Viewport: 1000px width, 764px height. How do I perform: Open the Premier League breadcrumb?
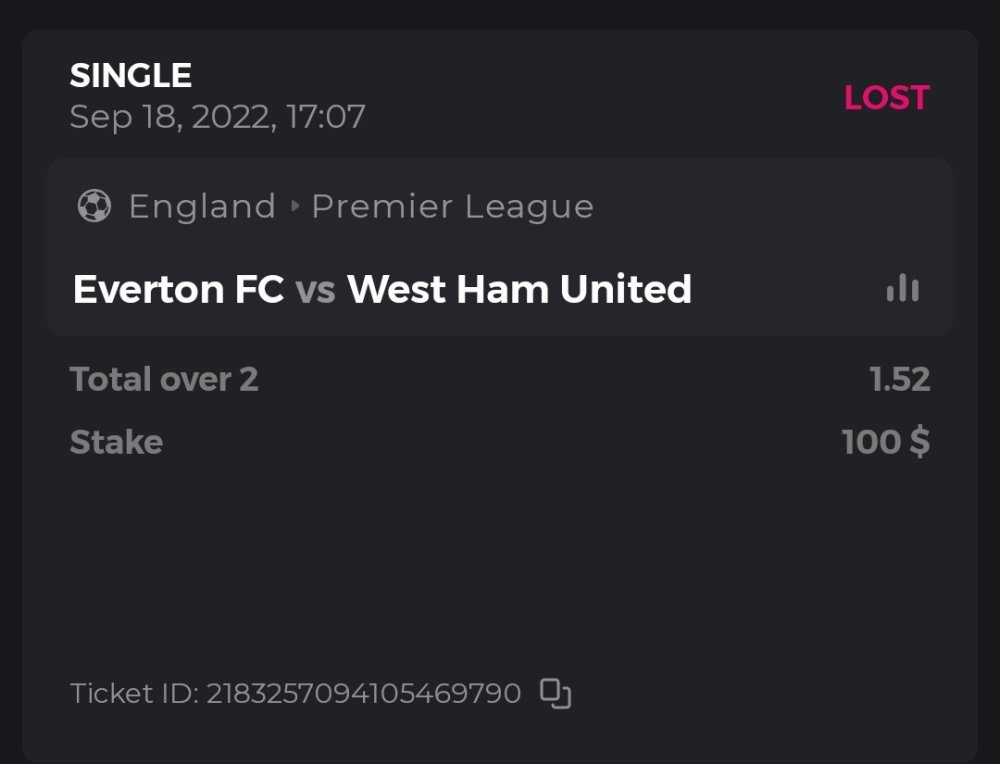pyautogui.click(x=452, y=207)
